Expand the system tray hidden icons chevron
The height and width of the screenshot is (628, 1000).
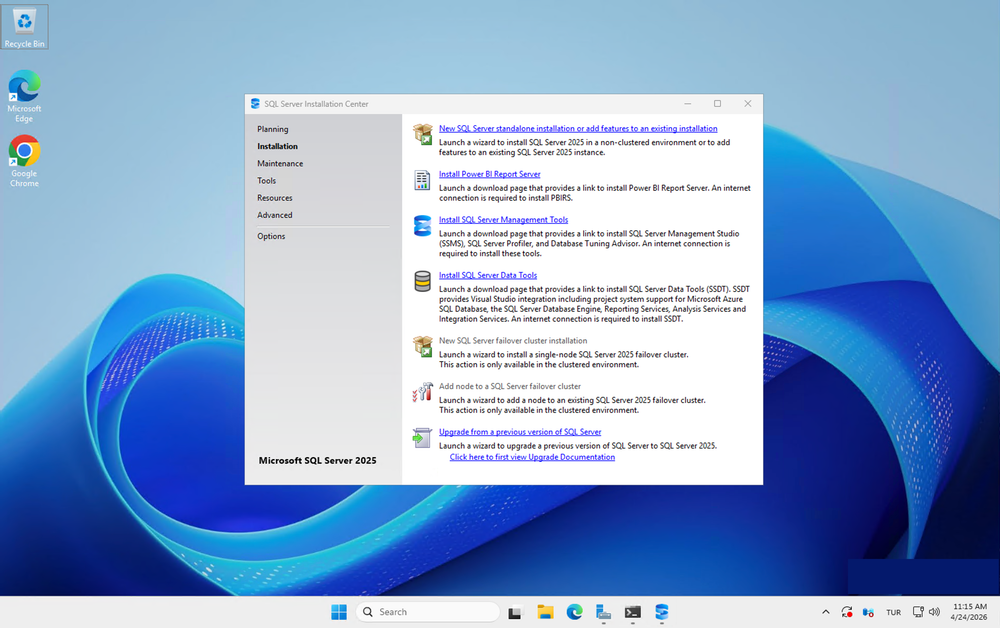[825, 612]
